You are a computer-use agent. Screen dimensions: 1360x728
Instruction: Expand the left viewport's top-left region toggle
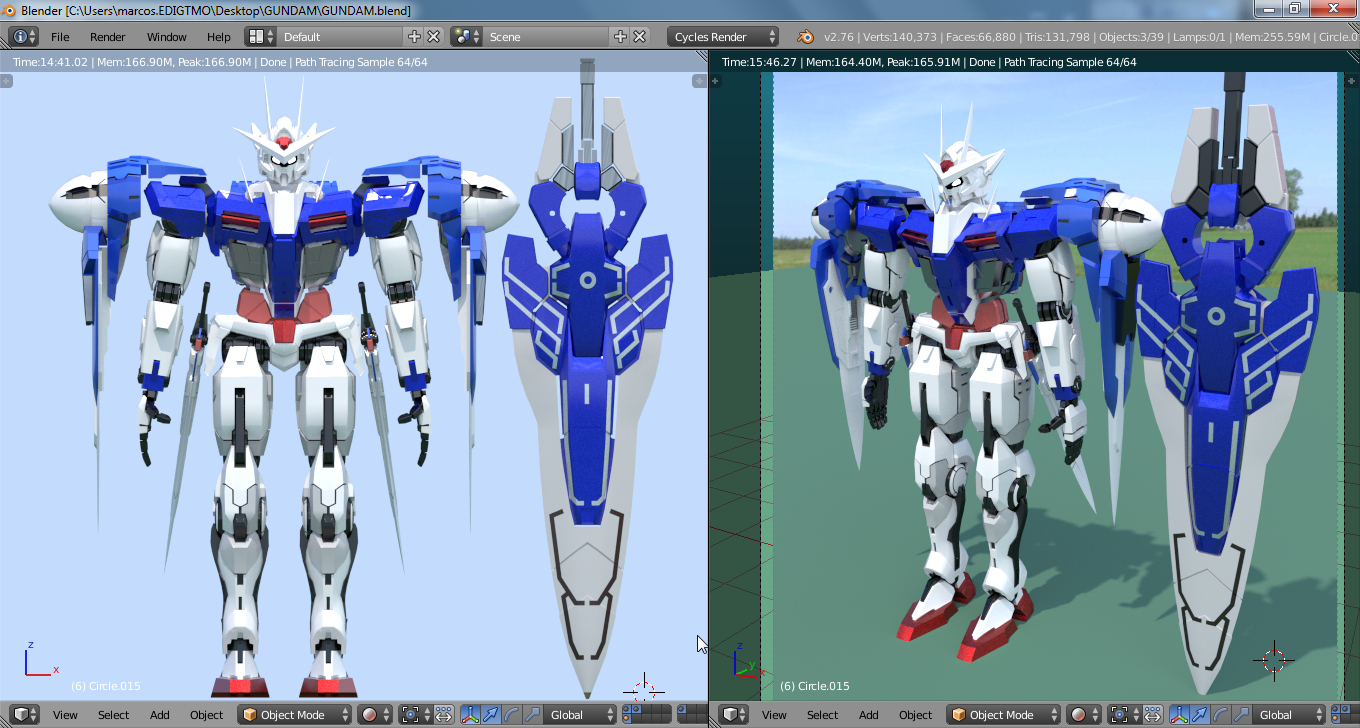(6, 81)
